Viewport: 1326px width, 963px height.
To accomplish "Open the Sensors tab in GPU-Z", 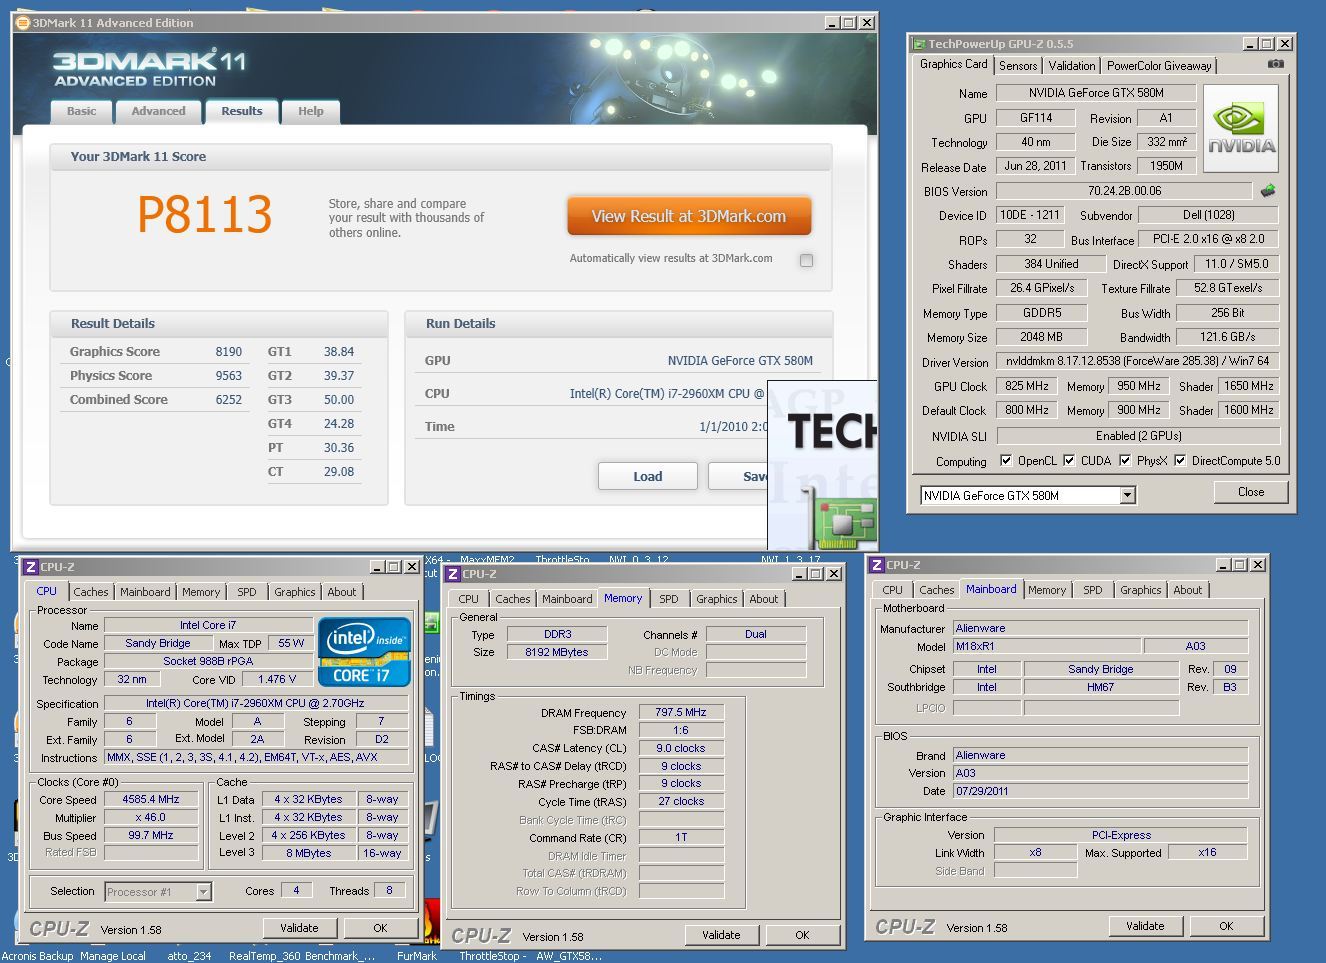I will tap(1018, 66).
